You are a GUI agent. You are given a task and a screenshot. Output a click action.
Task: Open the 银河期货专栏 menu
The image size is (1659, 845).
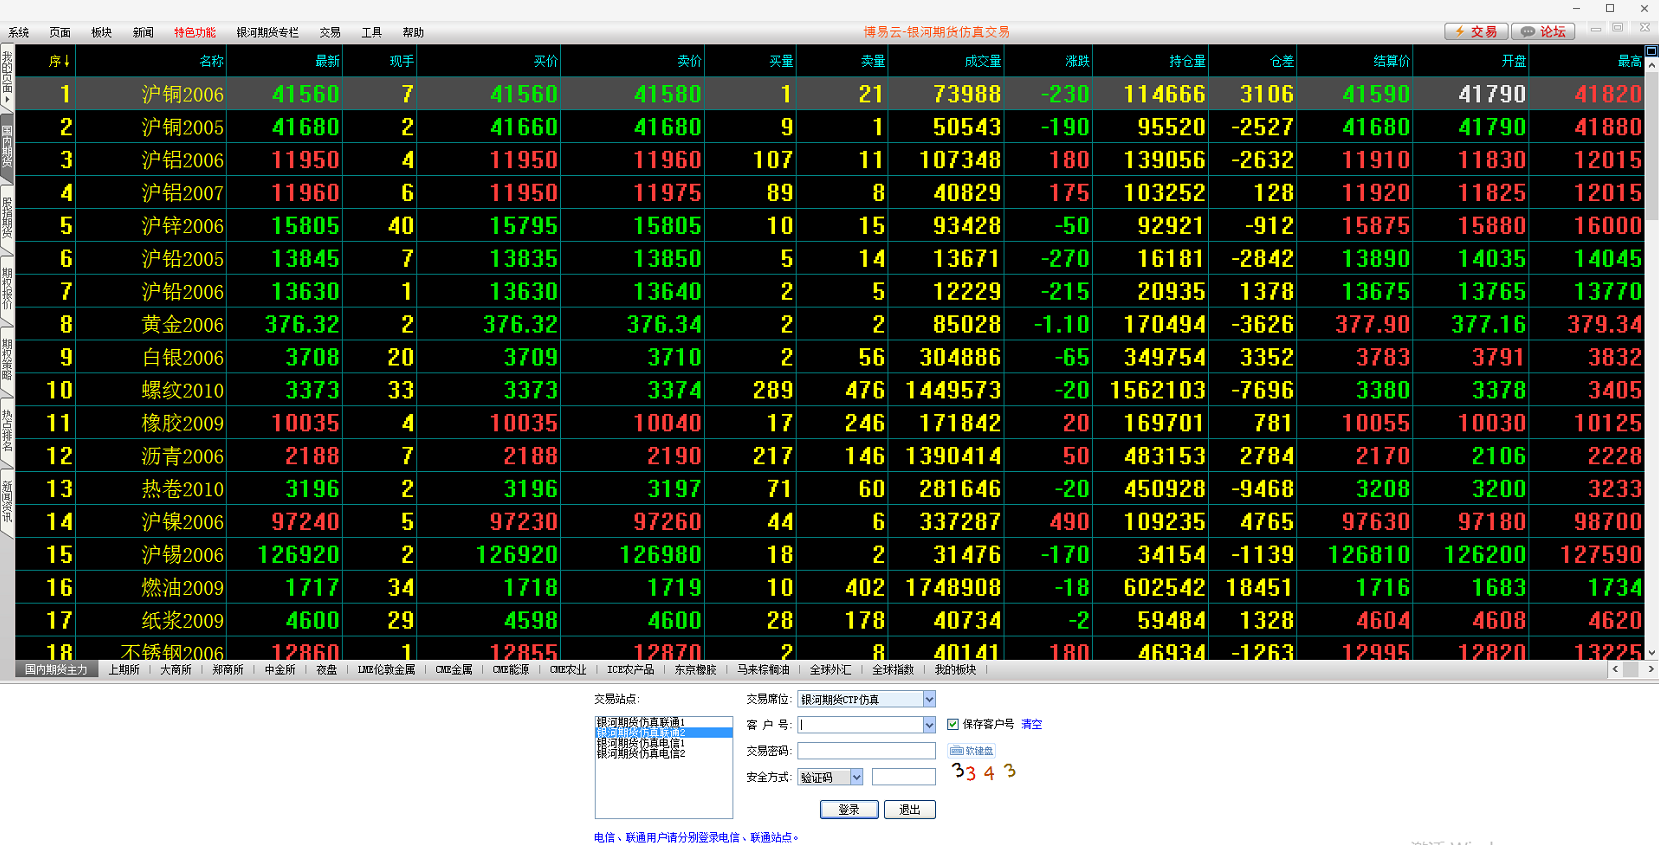268,33
